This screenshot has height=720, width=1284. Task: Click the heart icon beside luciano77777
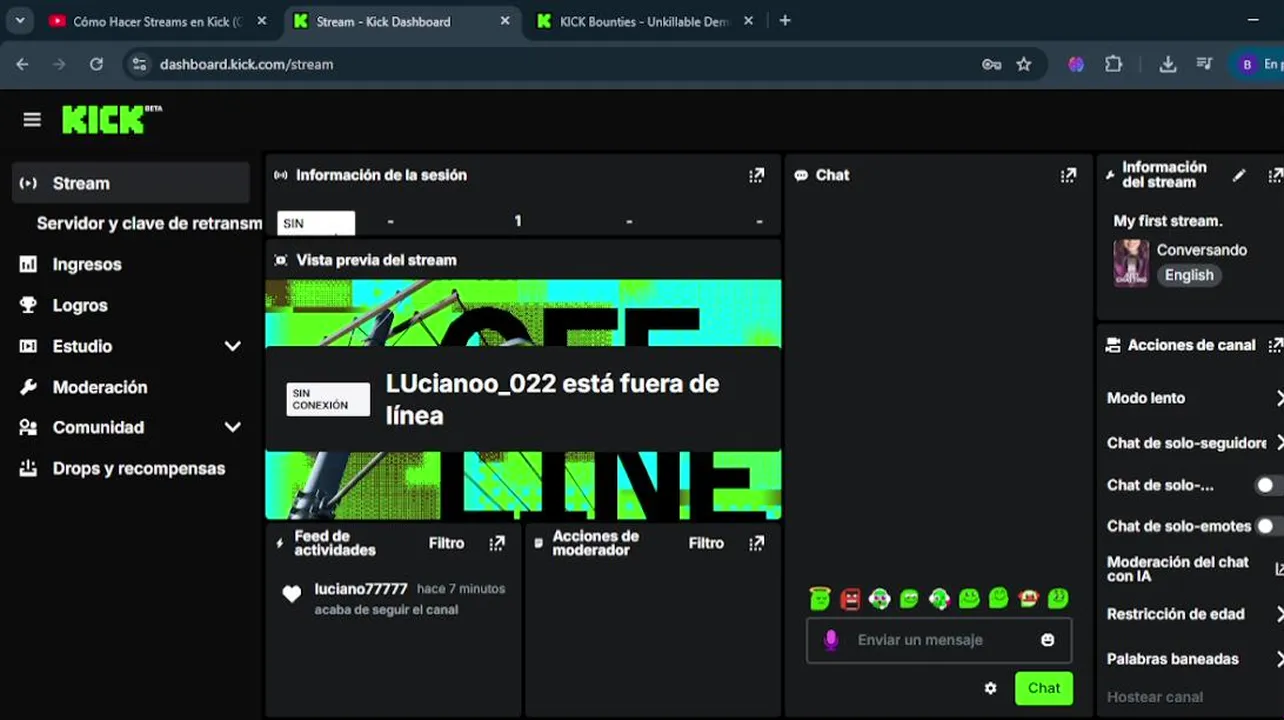click(291, 594)
